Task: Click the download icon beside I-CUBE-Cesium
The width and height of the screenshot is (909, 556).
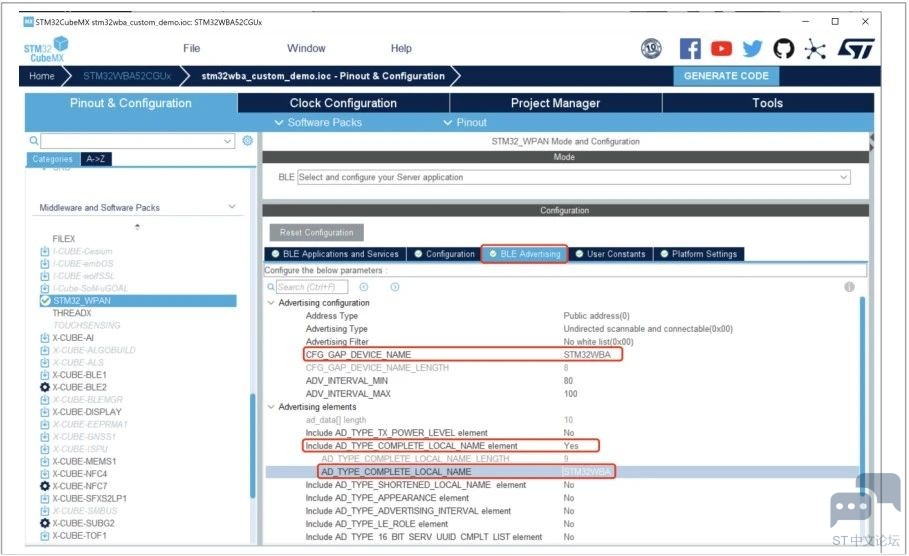Action: pyautogui.click(x=45, y=251)
